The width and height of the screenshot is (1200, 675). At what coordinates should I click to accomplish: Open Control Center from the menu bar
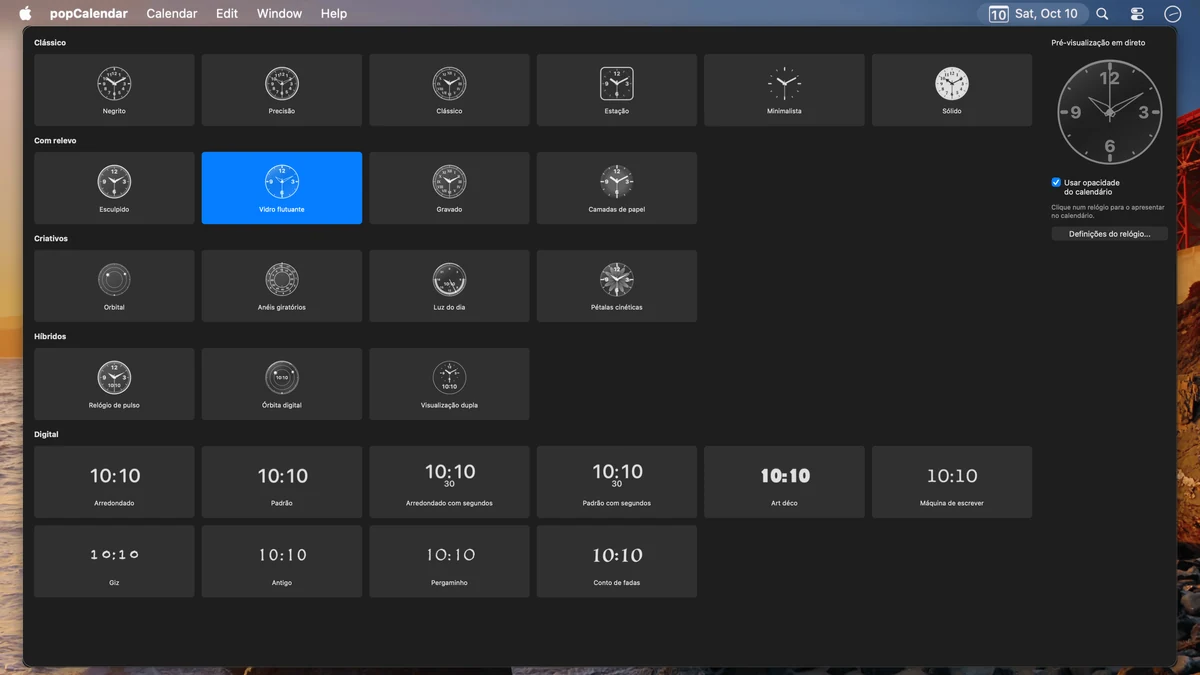pyautogui.click(x=1137, y=14)
